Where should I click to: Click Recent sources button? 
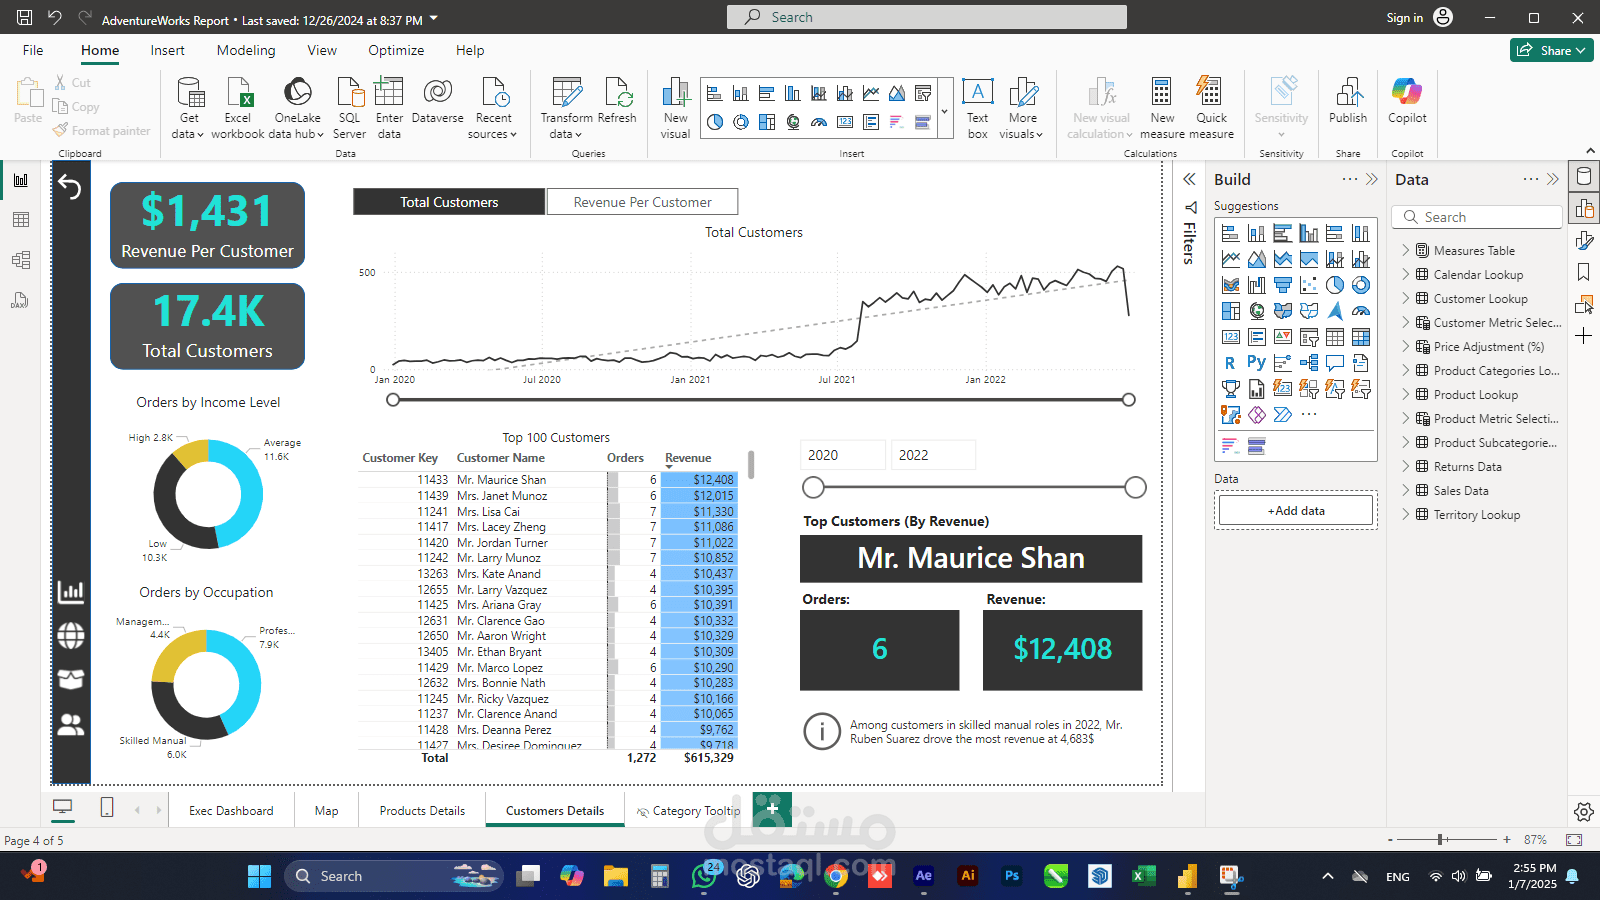493,107
